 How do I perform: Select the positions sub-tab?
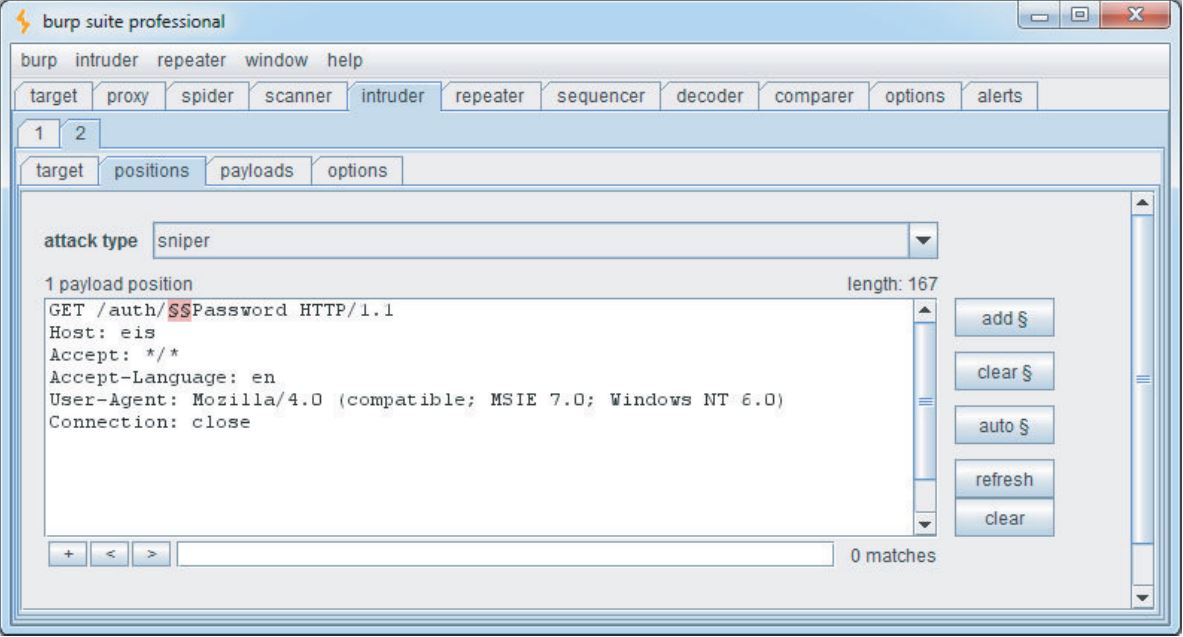click(x=152, y=171)
